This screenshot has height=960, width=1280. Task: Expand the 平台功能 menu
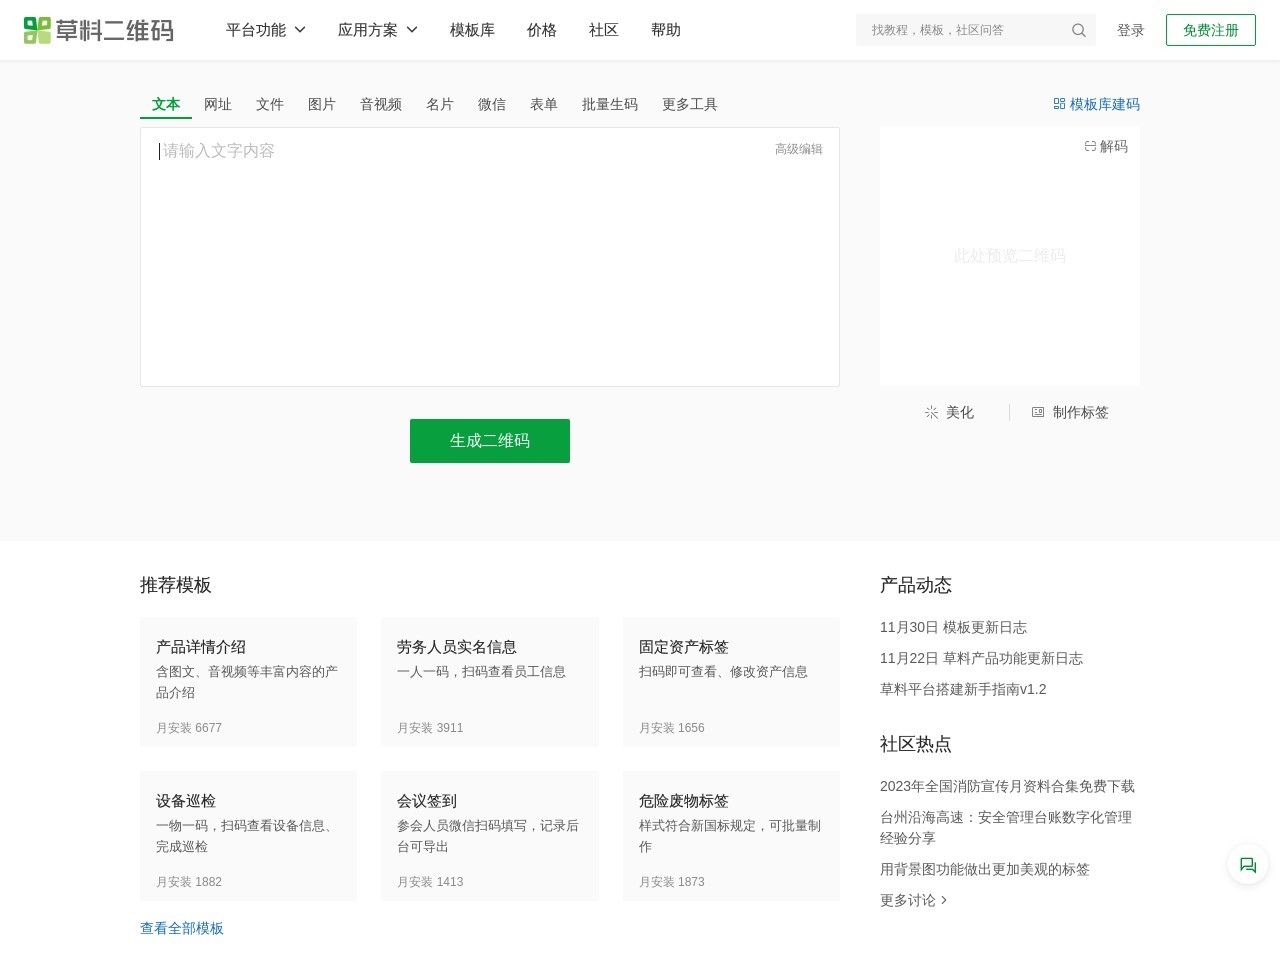pyautogui.click(x=265, y=30)
